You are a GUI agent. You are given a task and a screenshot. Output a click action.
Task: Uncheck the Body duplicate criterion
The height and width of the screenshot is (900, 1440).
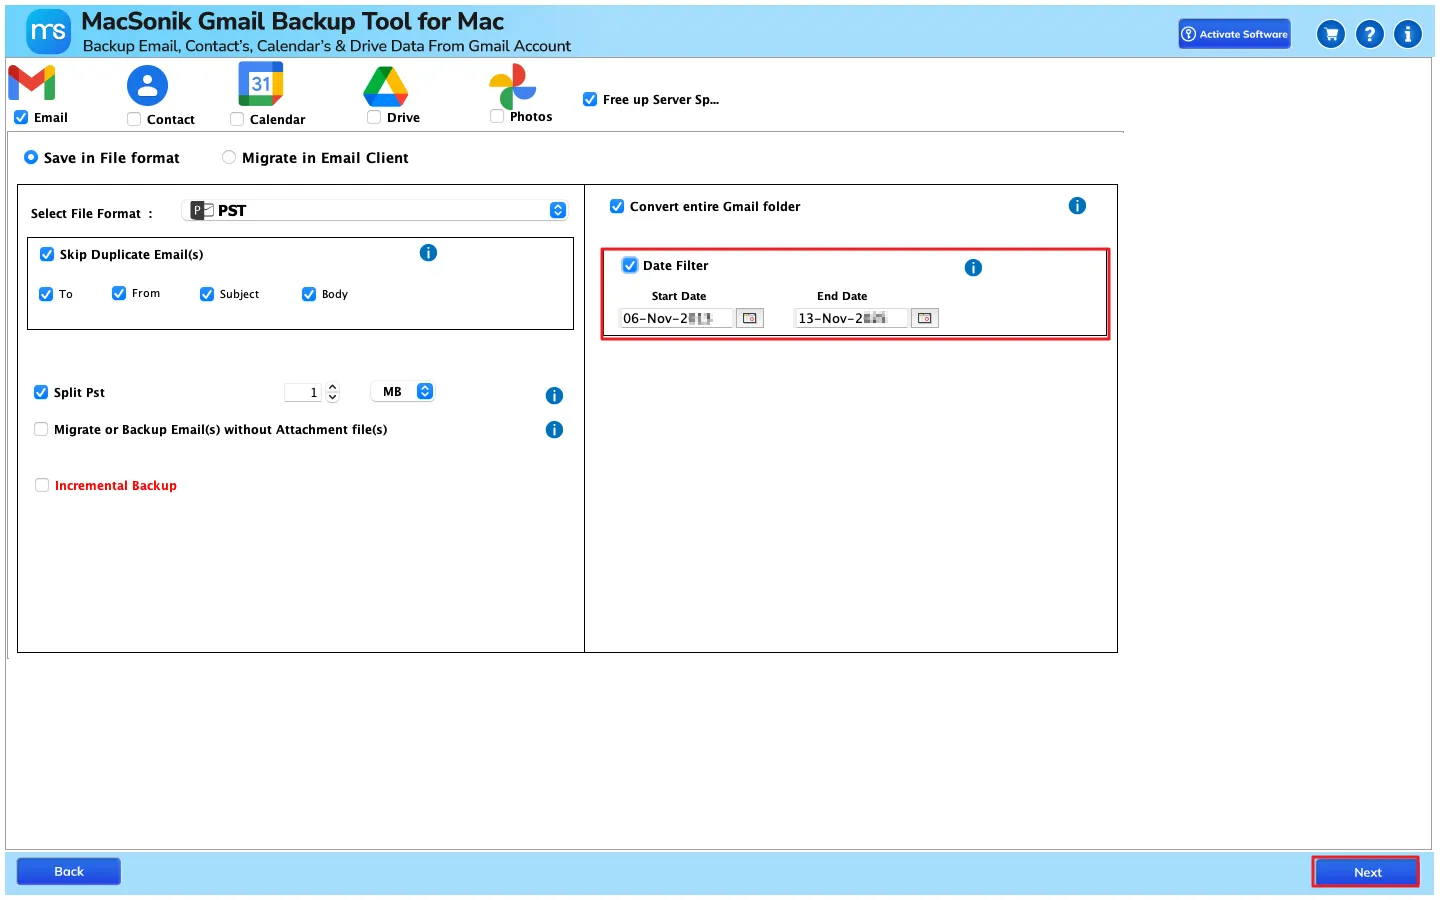pos(309,294)
